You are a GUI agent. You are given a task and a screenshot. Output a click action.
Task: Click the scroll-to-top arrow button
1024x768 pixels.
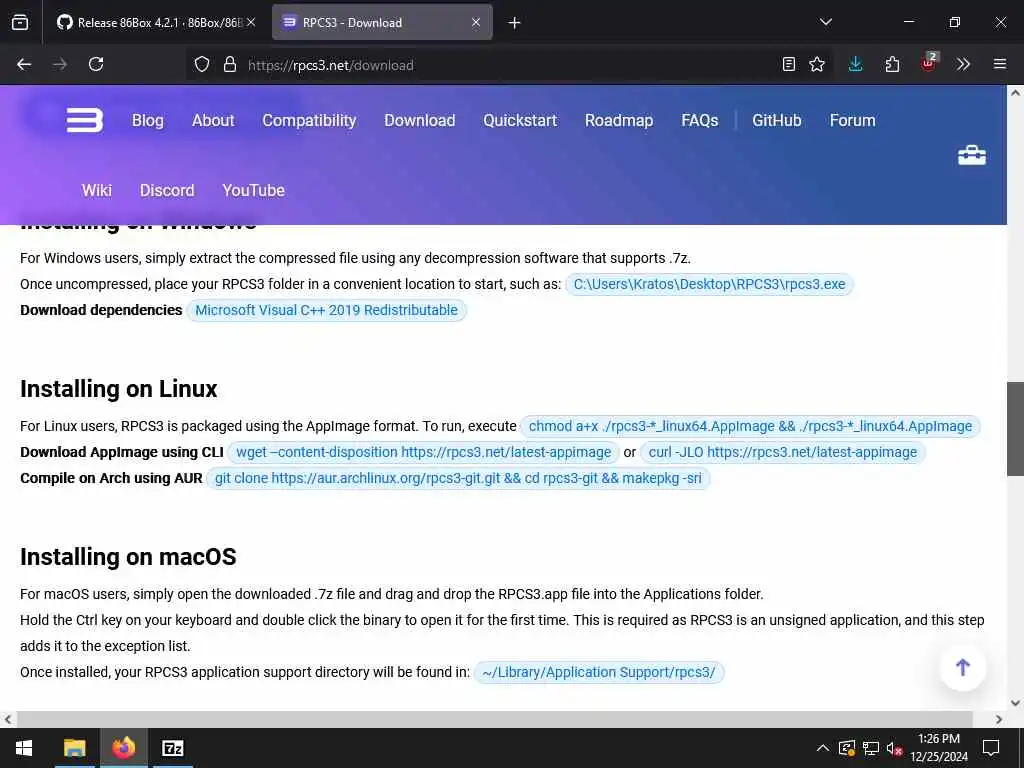tap(963, 667)
